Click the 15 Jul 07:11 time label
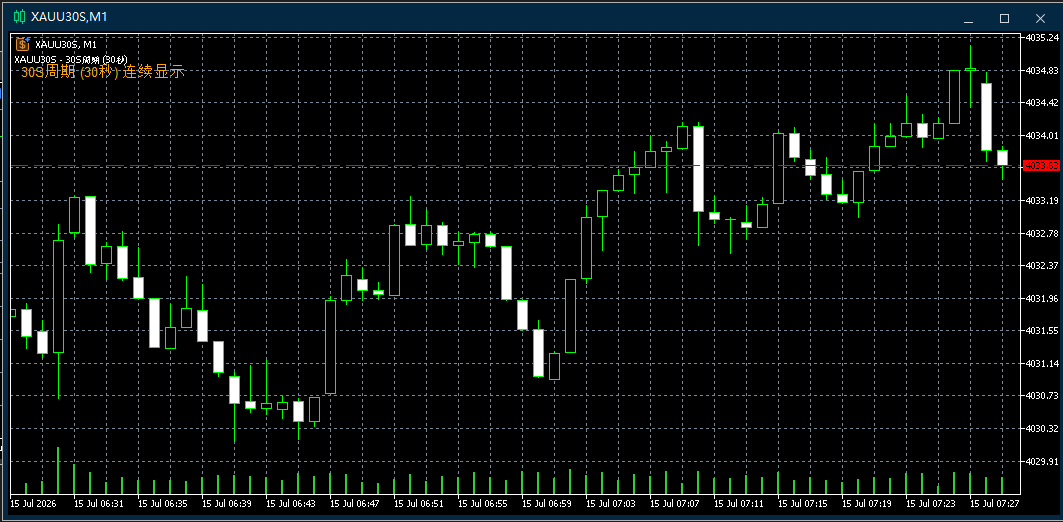This screenshot has width=1063, height=522. (x=739, y=504)
